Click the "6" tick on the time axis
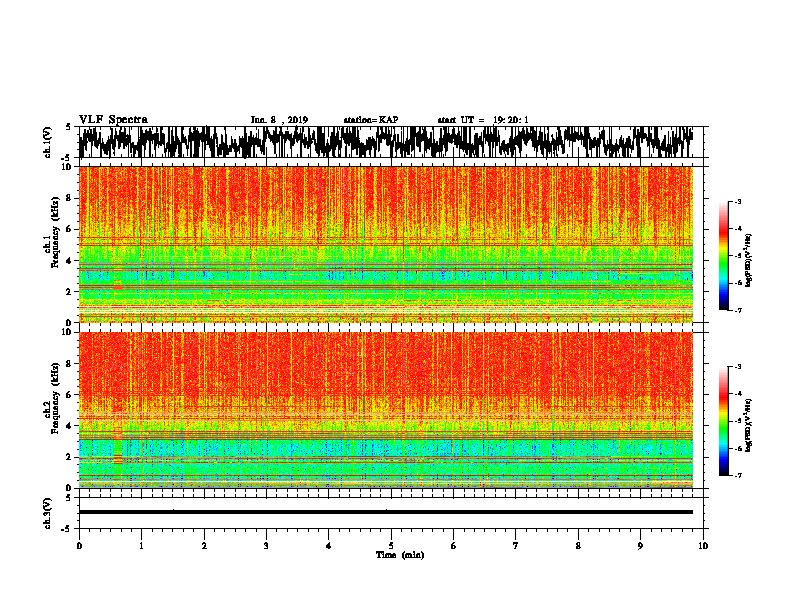This screenshot has width=792, height=612. click(454, 546)
